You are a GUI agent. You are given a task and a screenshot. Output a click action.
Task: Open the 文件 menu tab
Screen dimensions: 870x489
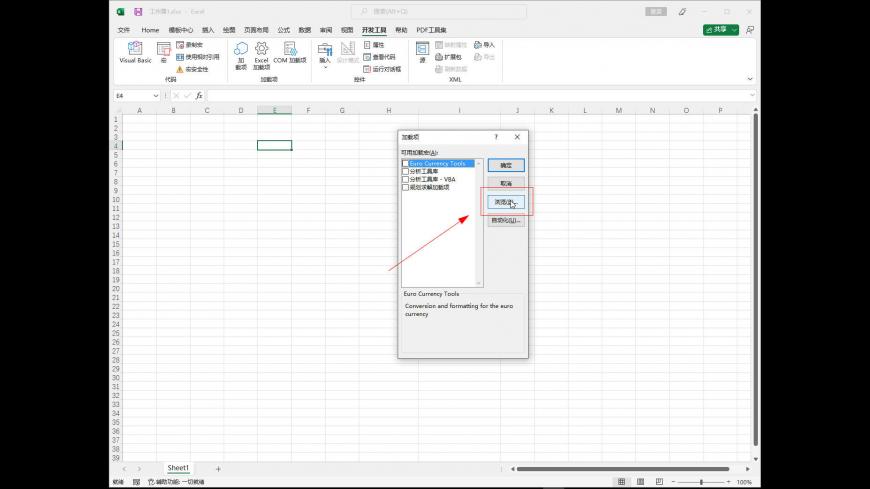click(124, 30)
